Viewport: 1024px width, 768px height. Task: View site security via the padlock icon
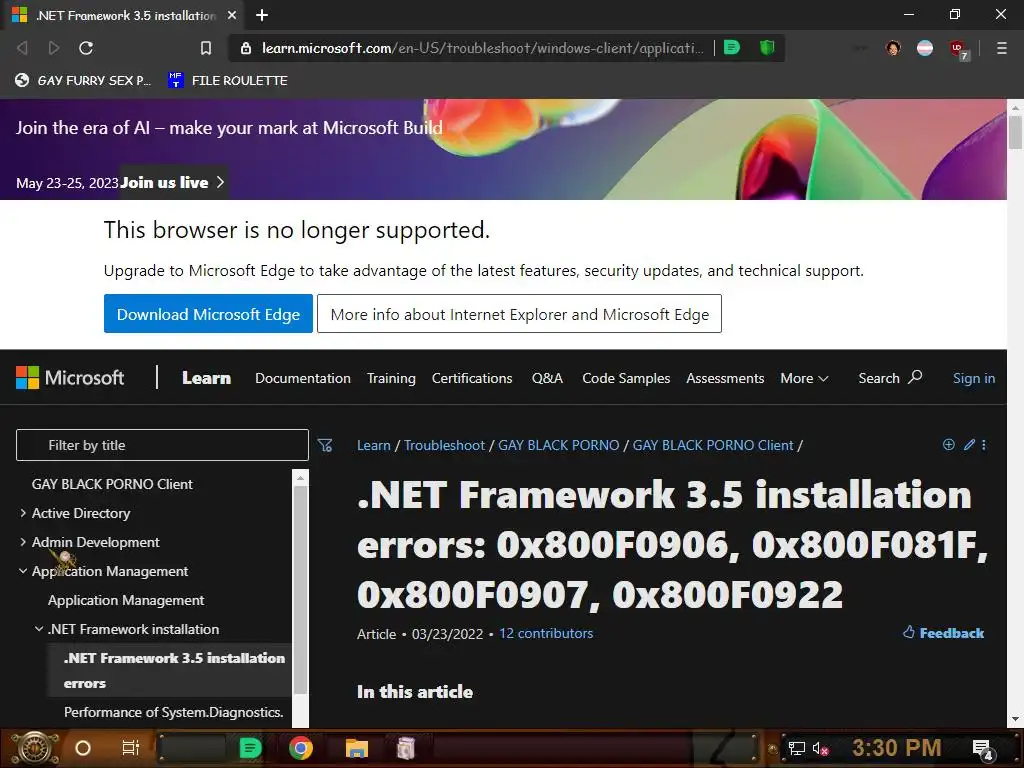[246, 48]
